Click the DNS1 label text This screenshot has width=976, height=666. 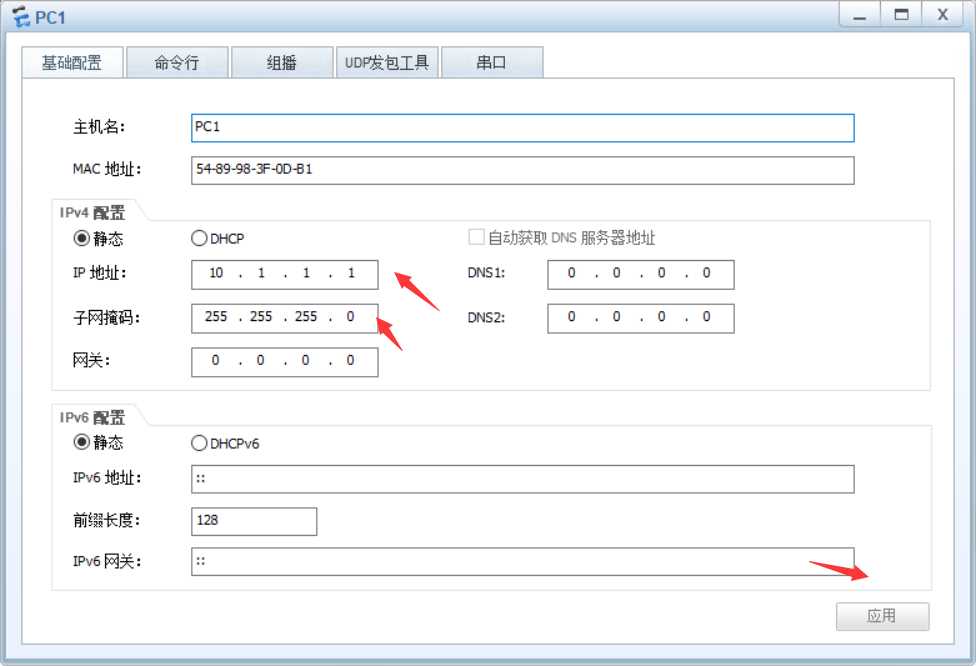tap(486, 273)
